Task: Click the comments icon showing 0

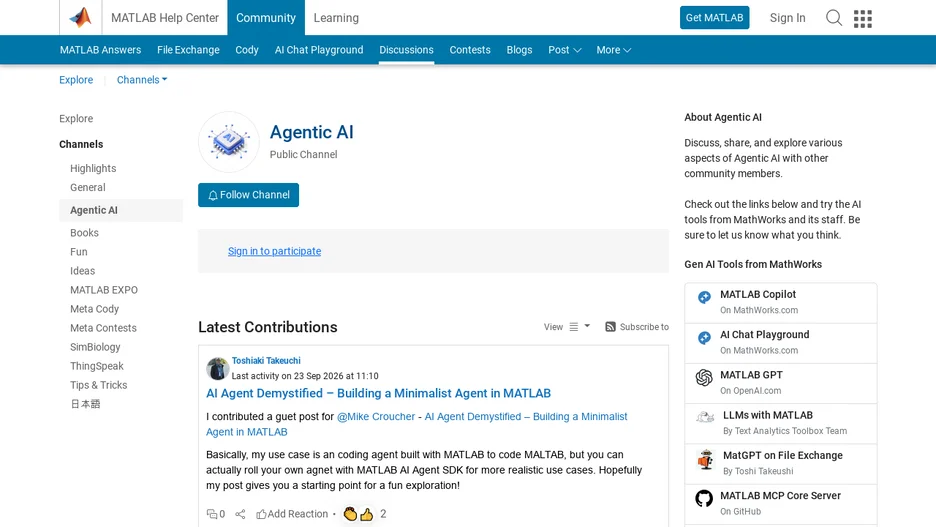Action: tap(212, 514)
